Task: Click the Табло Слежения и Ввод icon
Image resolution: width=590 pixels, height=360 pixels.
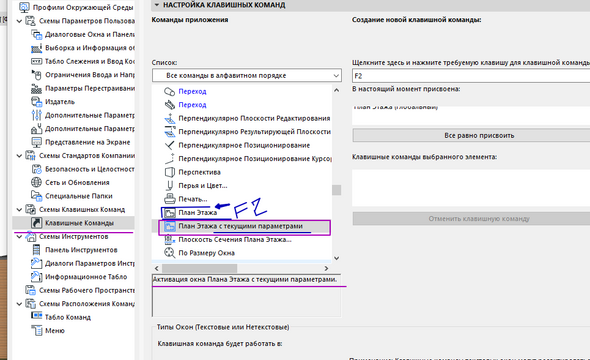Action: pyautogui.click(x=36, y=61)
